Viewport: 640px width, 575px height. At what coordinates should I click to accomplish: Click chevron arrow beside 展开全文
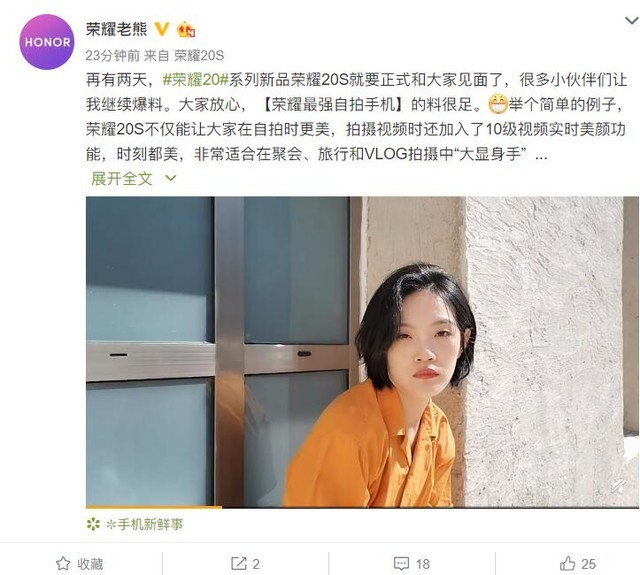pyautogui.click(x=171, y=178)
